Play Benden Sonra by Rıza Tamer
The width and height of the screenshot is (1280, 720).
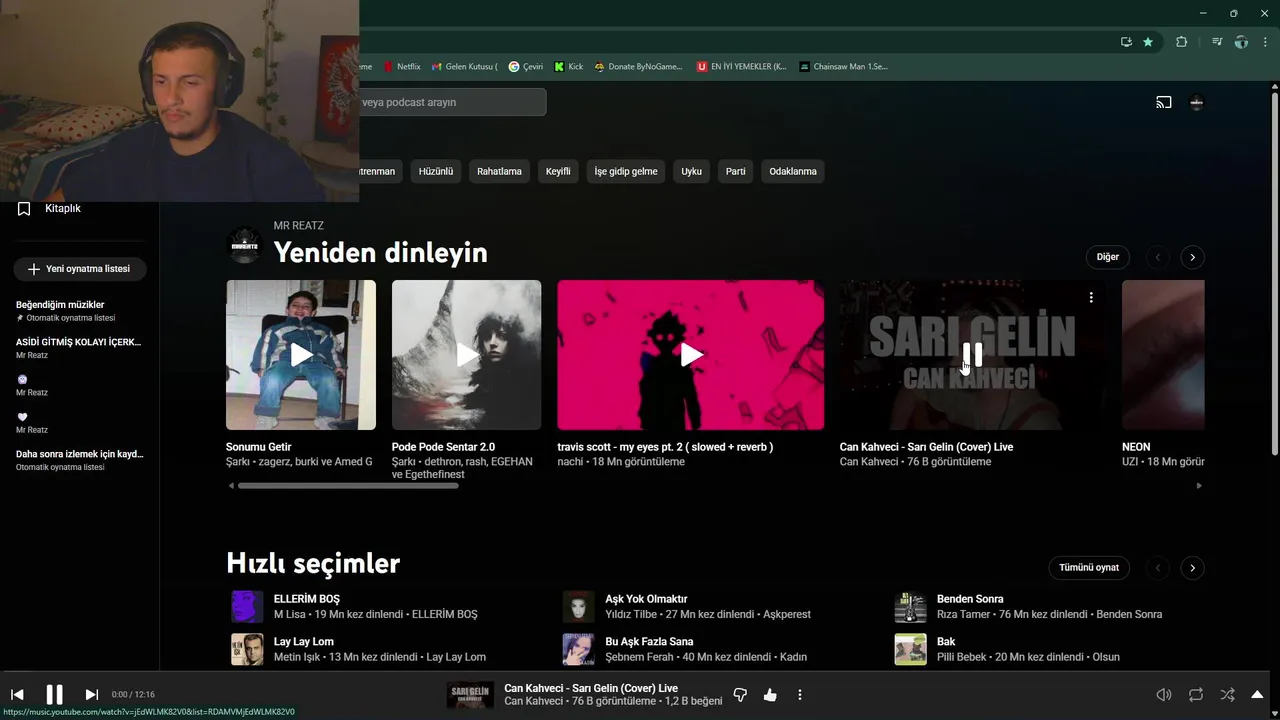pos(970,599)
